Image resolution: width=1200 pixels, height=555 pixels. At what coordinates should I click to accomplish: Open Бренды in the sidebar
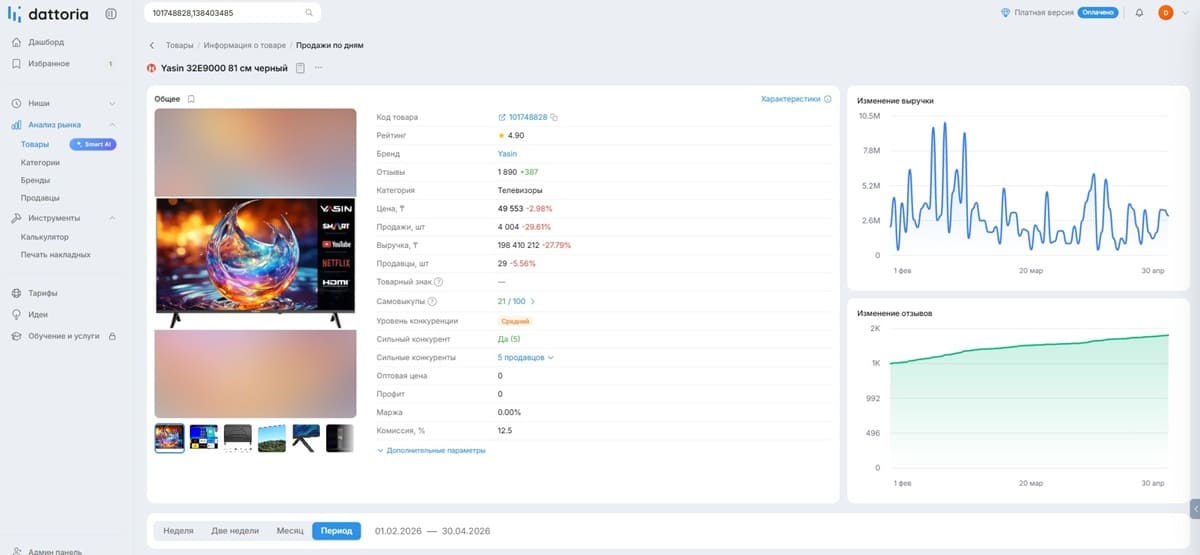pyautogui.click(x=36, y=181)
